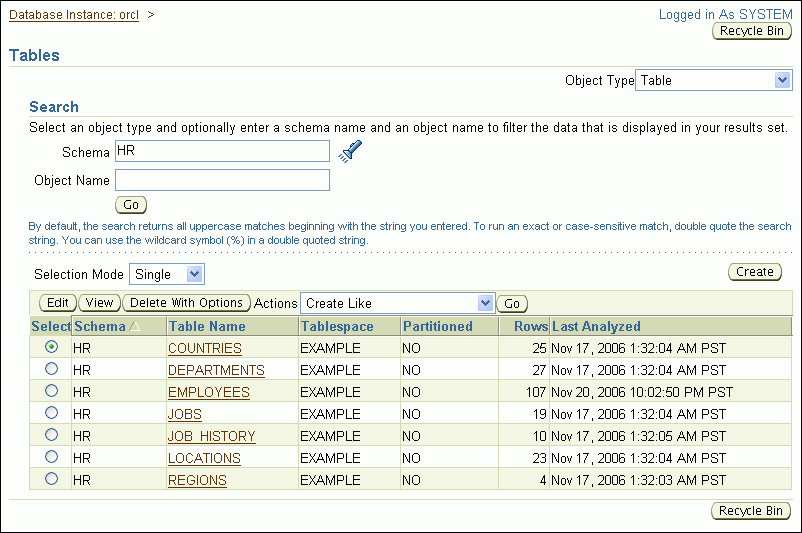Click the Edit button
This screenshot has height=533, width=802.
tap(58, 303)
